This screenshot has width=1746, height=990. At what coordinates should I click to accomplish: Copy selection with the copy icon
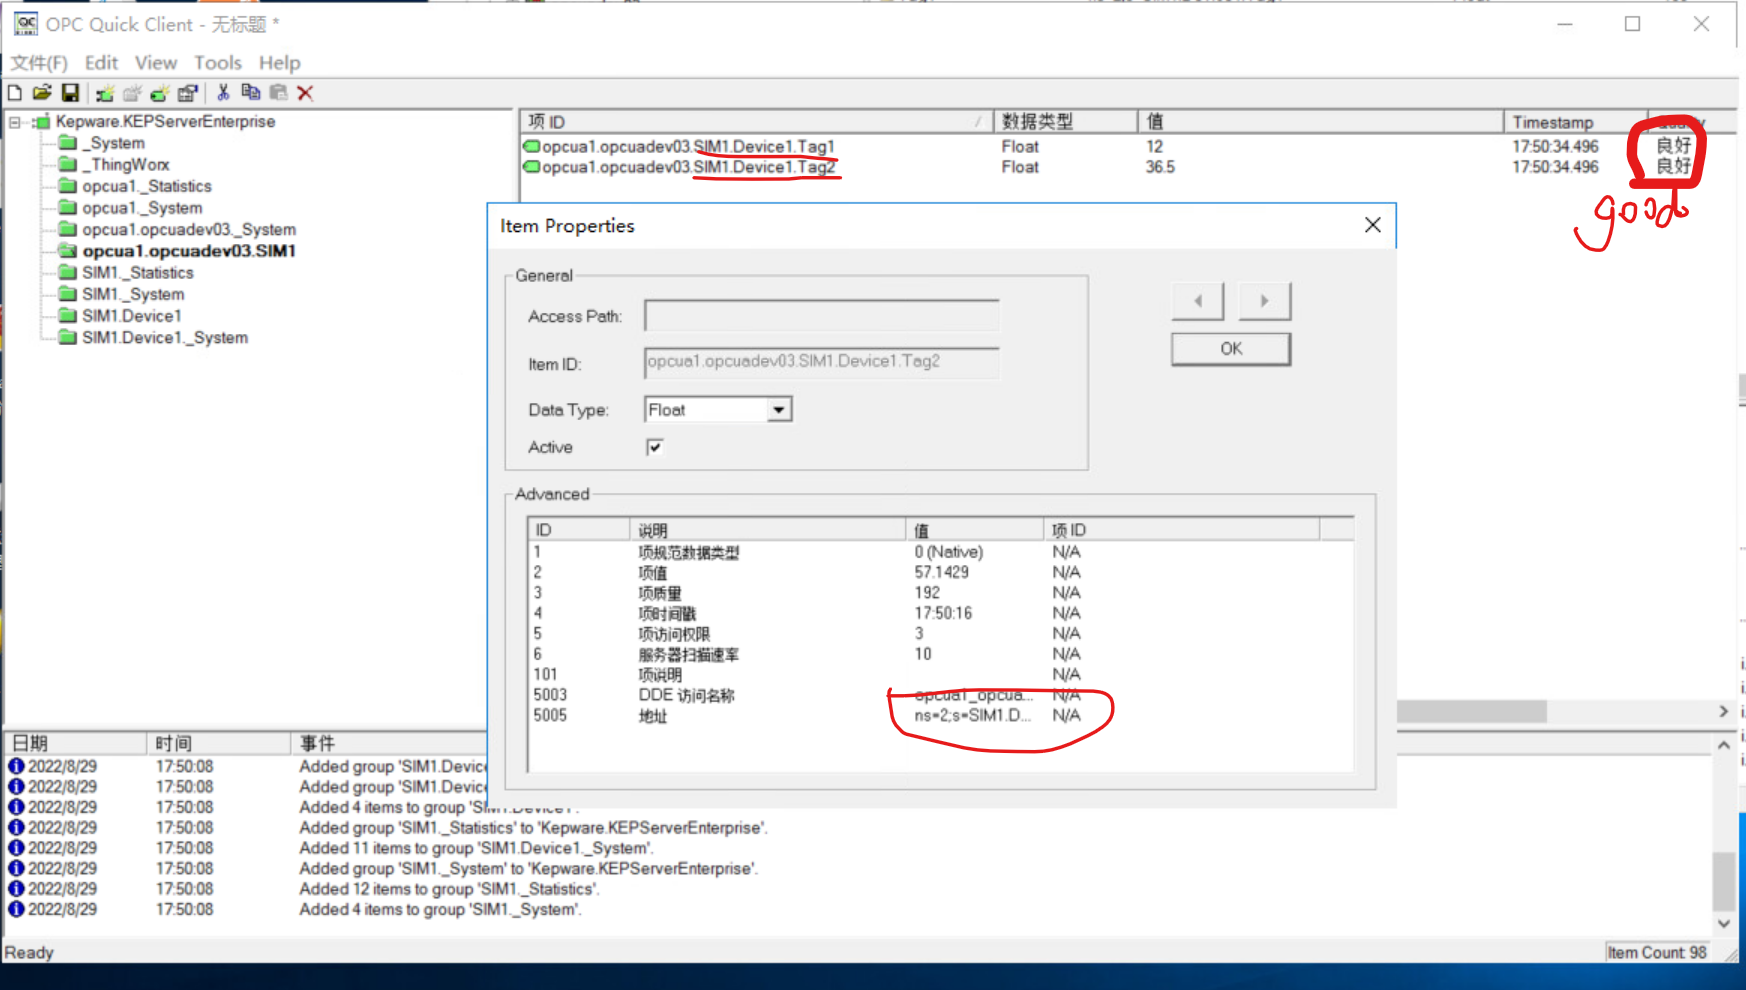[x=251, y=93]
